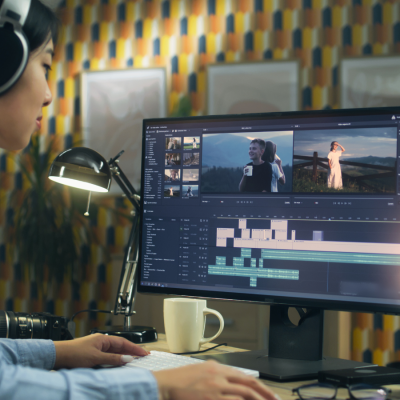The height and width of the screenshot is (400, 400).
Task: Select the media bin thumbnail of pale hazy sky
Action: [190, 175]
